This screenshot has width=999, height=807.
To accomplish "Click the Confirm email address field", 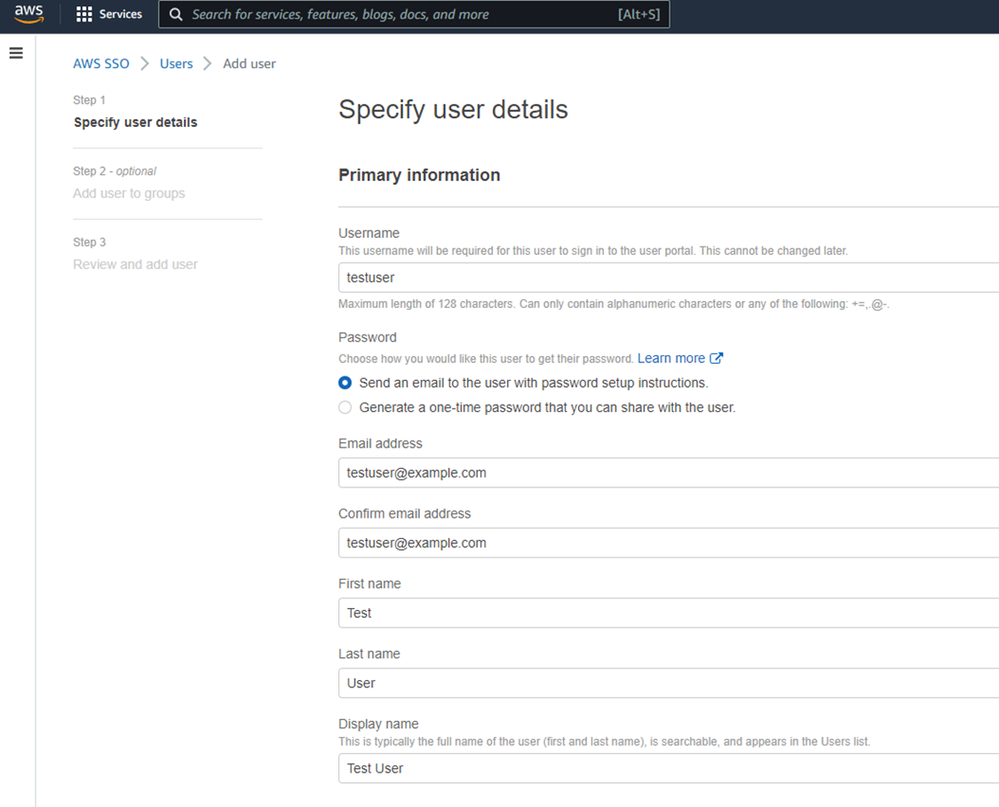I will [x=668, y=543].
